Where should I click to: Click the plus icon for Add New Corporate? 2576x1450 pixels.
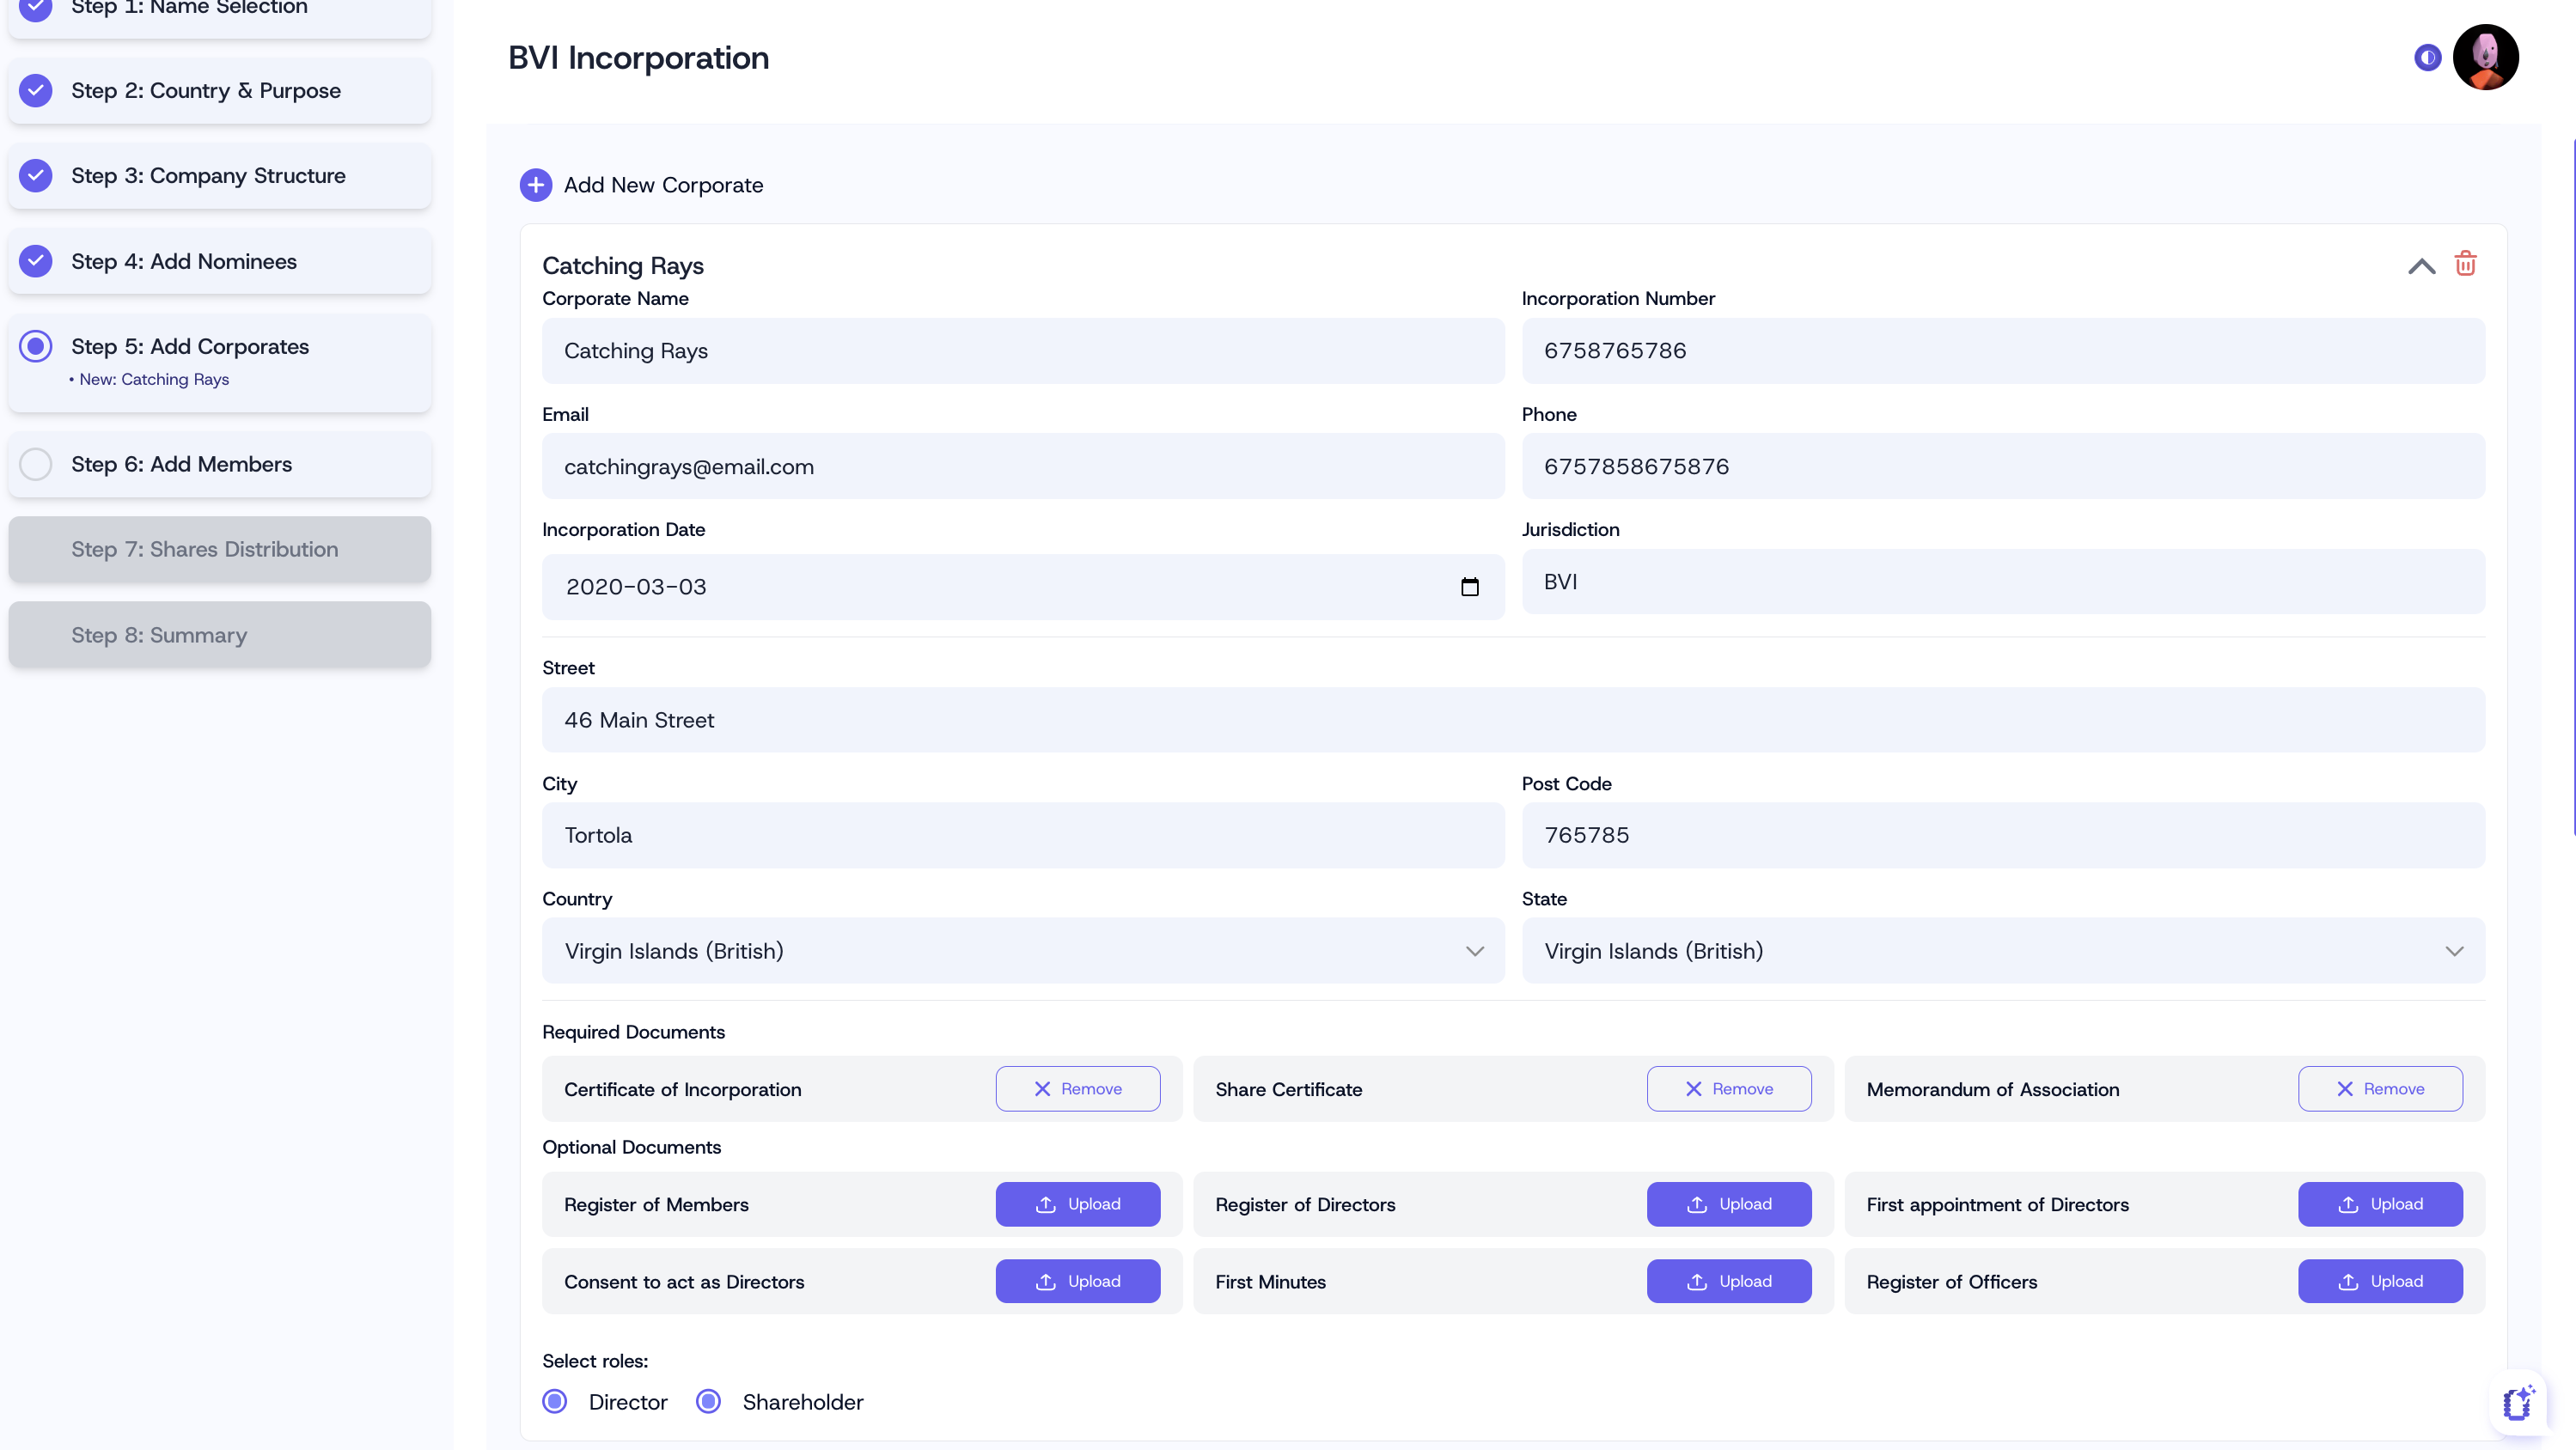tap(535, 185)
